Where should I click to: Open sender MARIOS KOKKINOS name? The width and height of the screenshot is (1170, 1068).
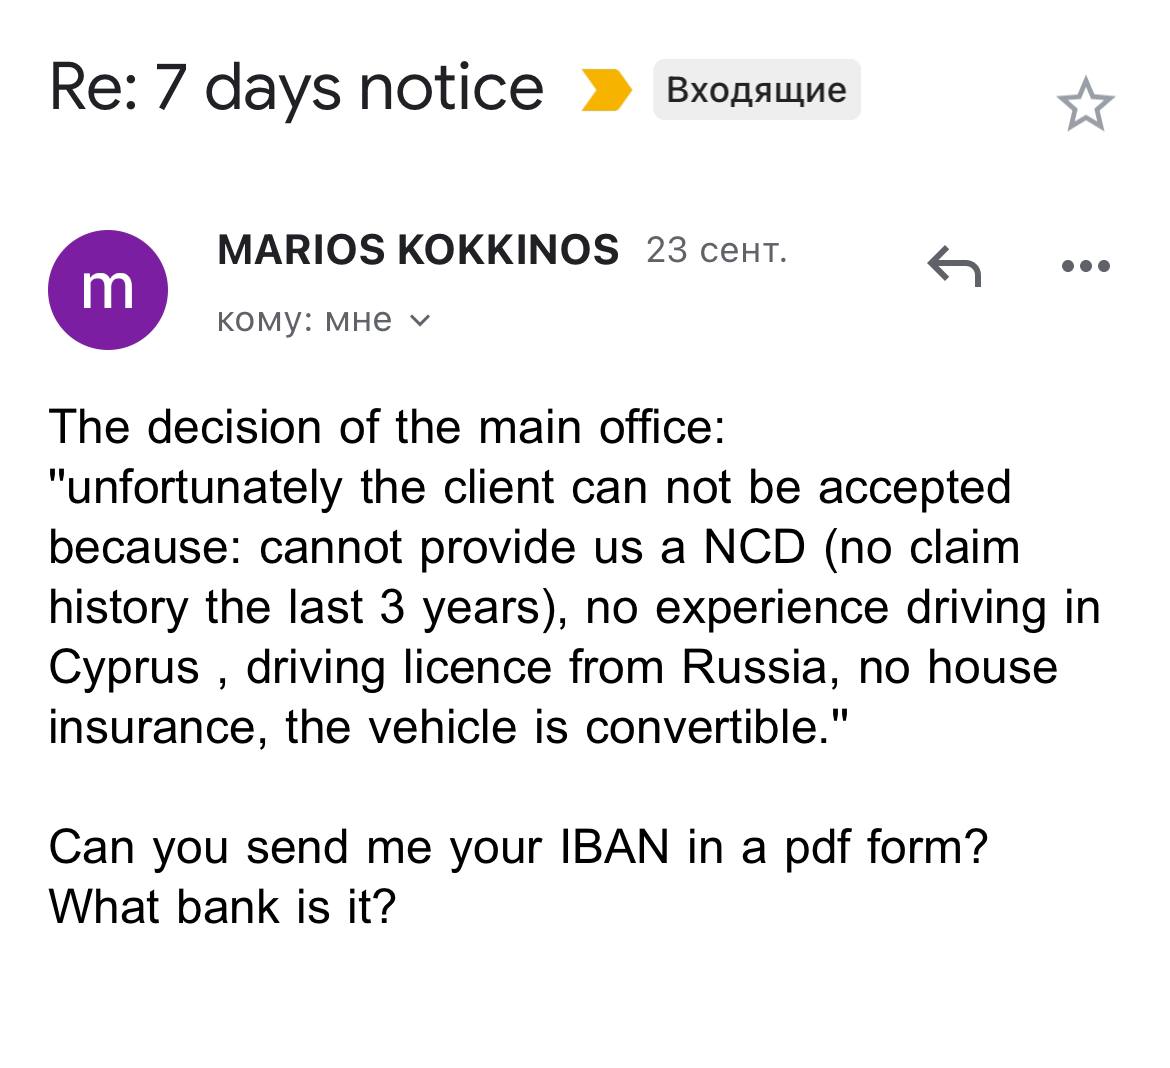pyautogui.click(x=417, y=250)
